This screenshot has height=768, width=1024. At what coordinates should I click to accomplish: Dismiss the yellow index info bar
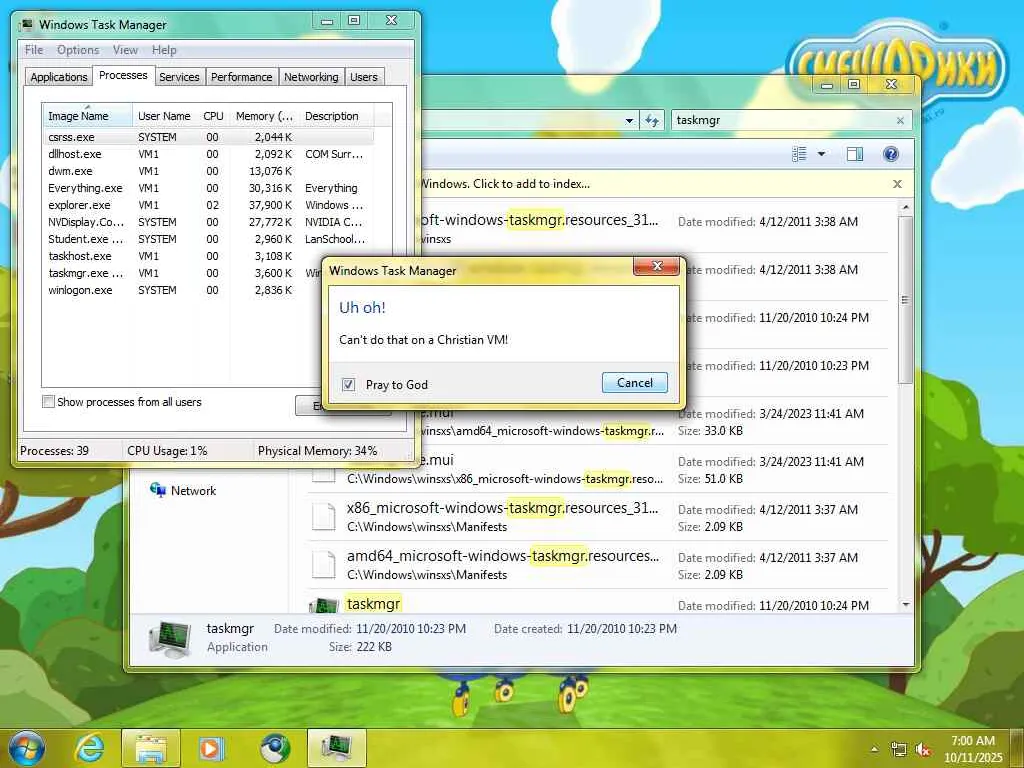897,184
